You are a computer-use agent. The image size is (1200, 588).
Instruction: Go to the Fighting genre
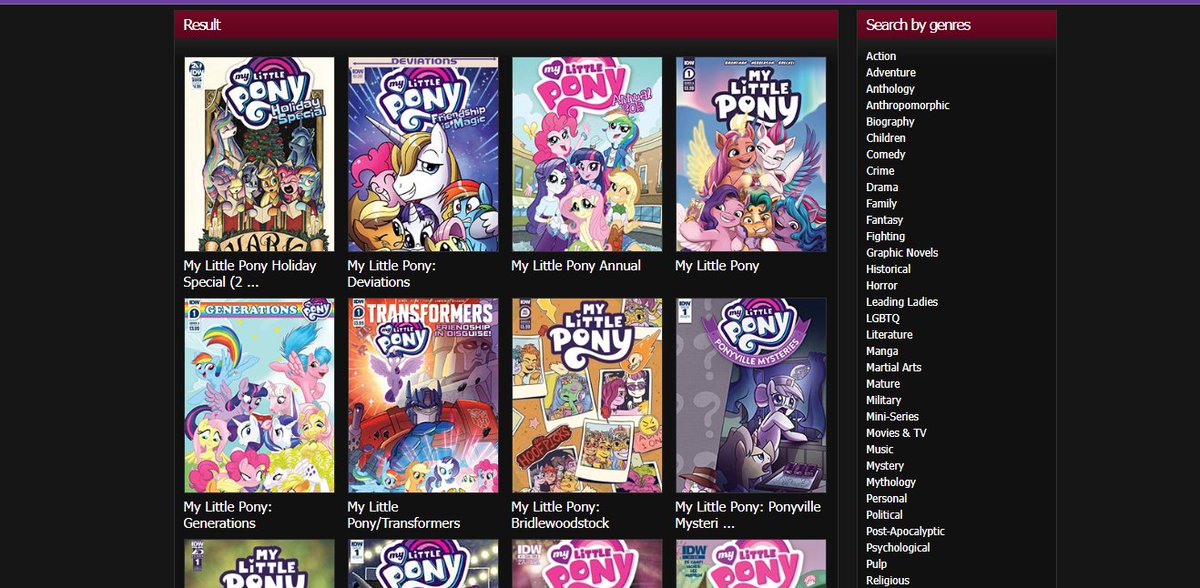[886, 237]
